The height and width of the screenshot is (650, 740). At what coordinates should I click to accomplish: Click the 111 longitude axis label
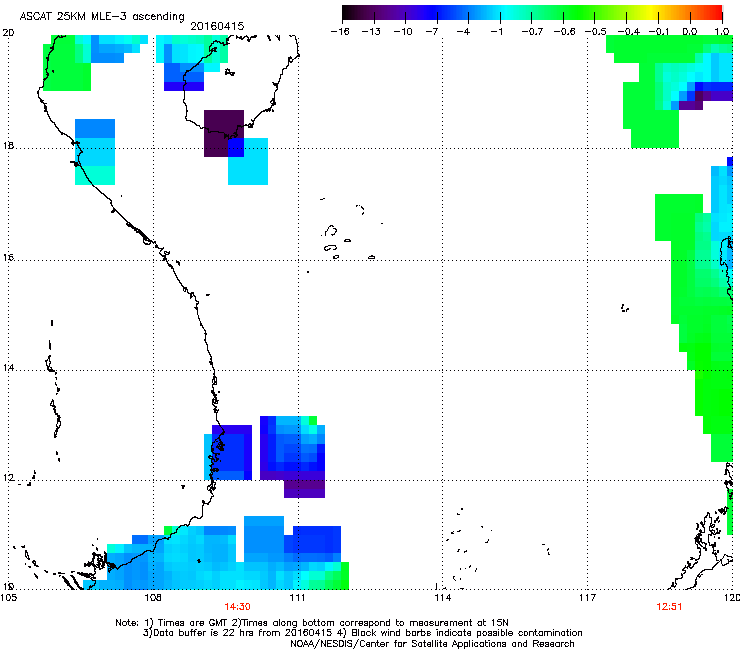tap(297, 598)
